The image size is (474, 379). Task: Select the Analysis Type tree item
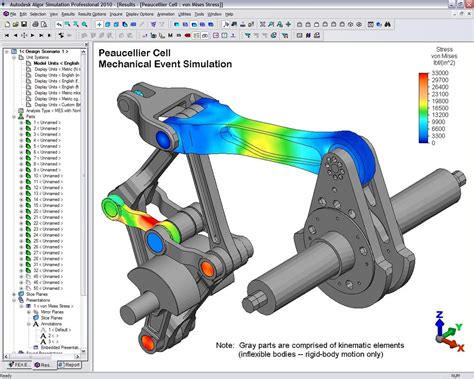click(53, 111)
